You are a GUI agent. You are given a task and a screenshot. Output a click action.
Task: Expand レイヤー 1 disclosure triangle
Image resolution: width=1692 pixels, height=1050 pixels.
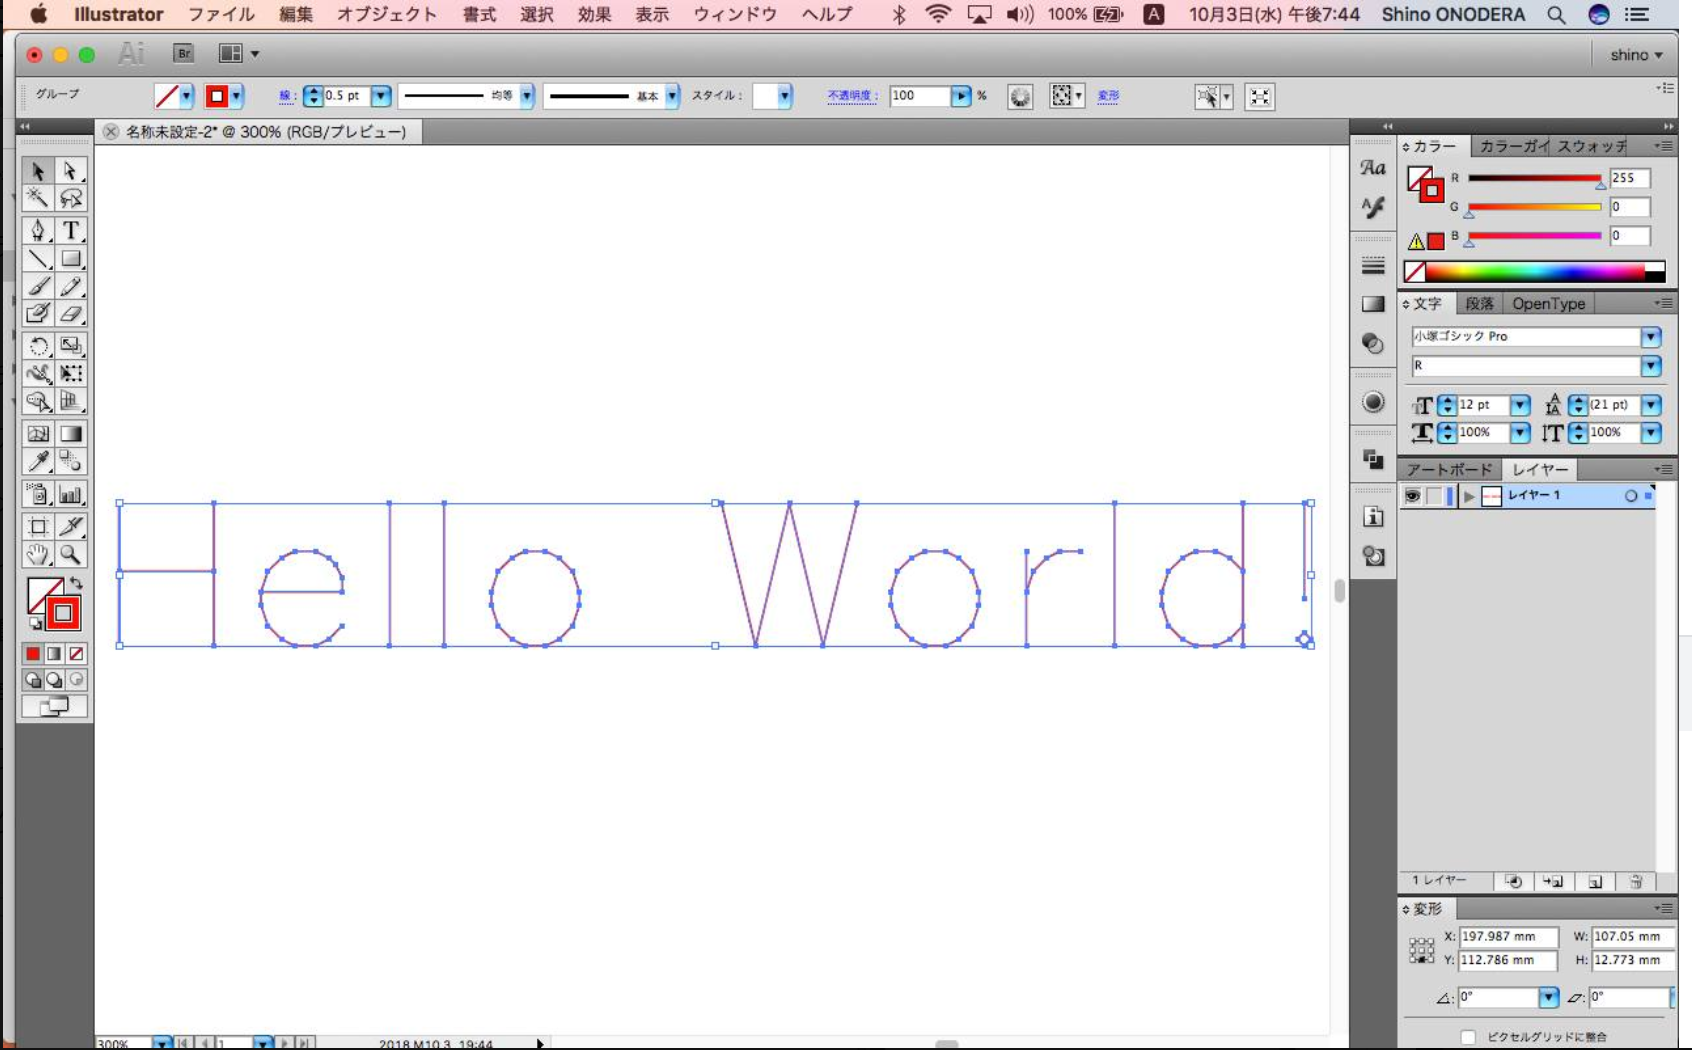pyautogui.click(x=1469, y=496)
